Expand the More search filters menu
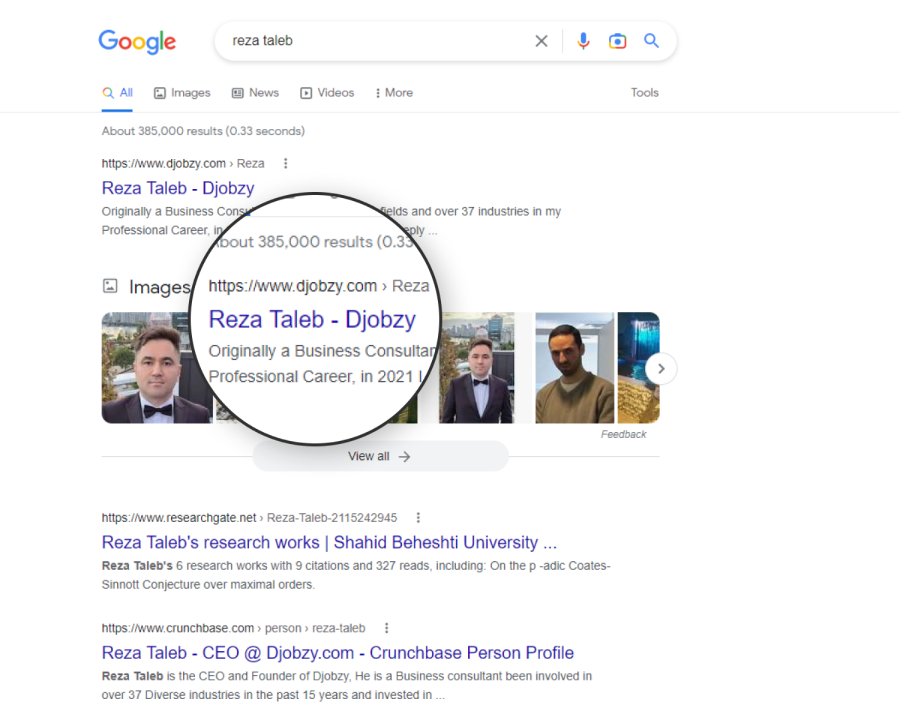Image resolution: width=900 pixels, height=720 pixels. (x=393, y=93)
